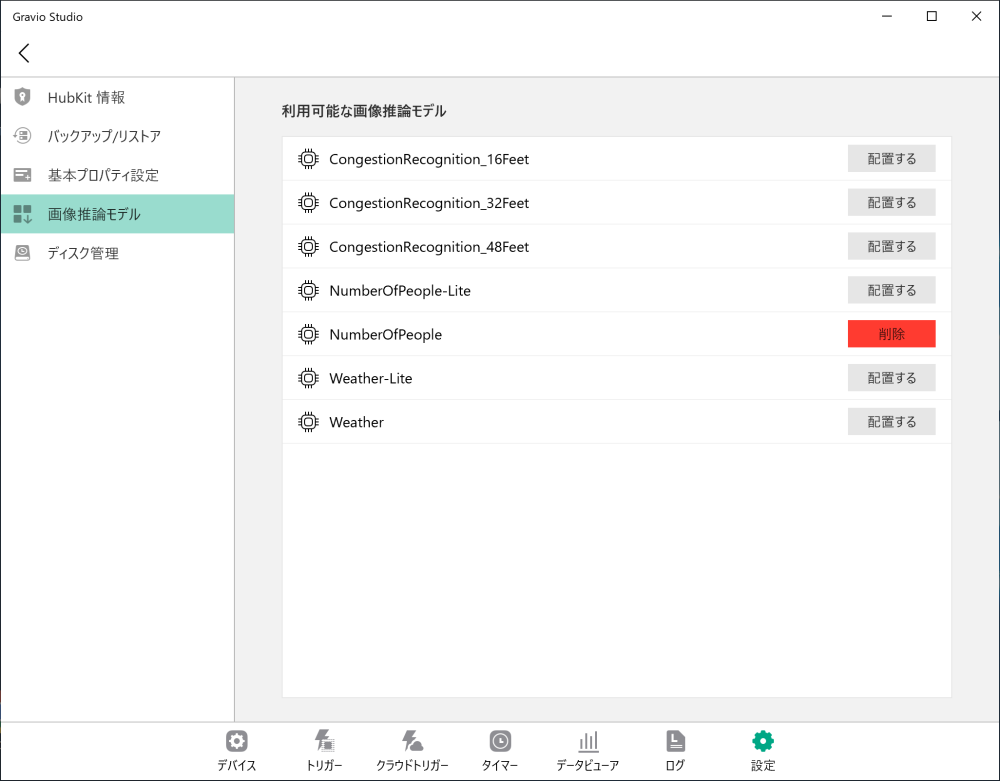Viewport: 1000px width, 781px height.
Task: Switch to トリガー tab label
Action: (x=325, y=765)
